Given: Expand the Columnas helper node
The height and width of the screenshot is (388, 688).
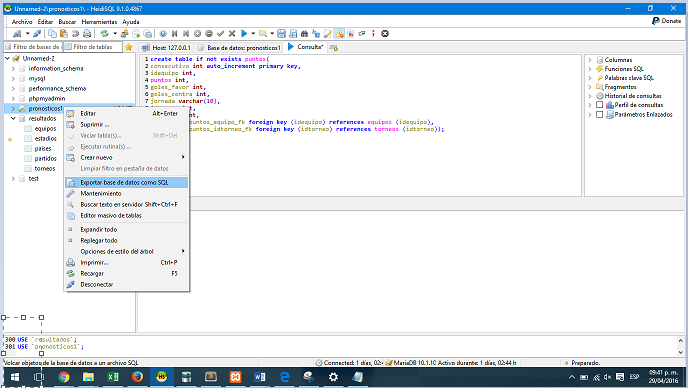Looking at the screenshot, I should click(x=590, y=60).
